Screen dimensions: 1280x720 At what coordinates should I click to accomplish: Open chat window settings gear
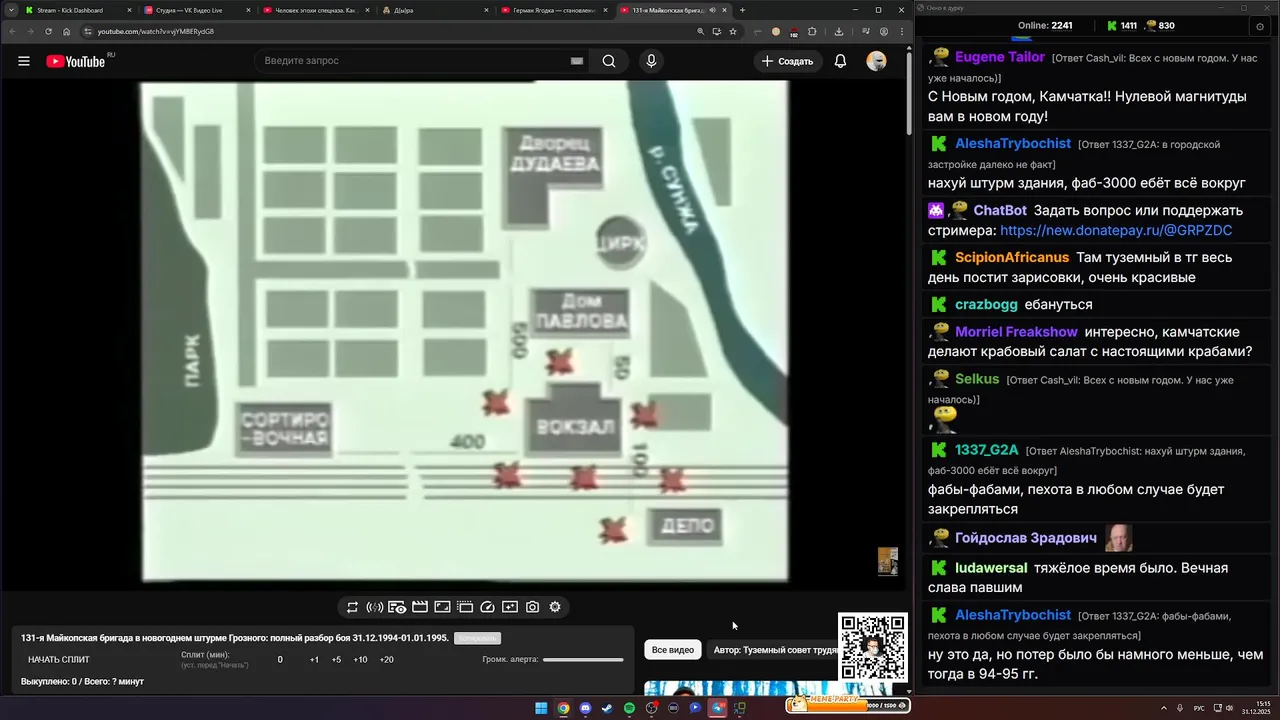(1259, 26)
